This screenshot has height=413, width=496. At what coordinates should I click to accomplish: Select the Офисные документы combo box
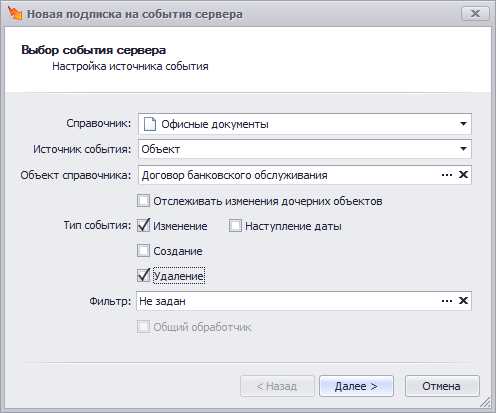305,124
